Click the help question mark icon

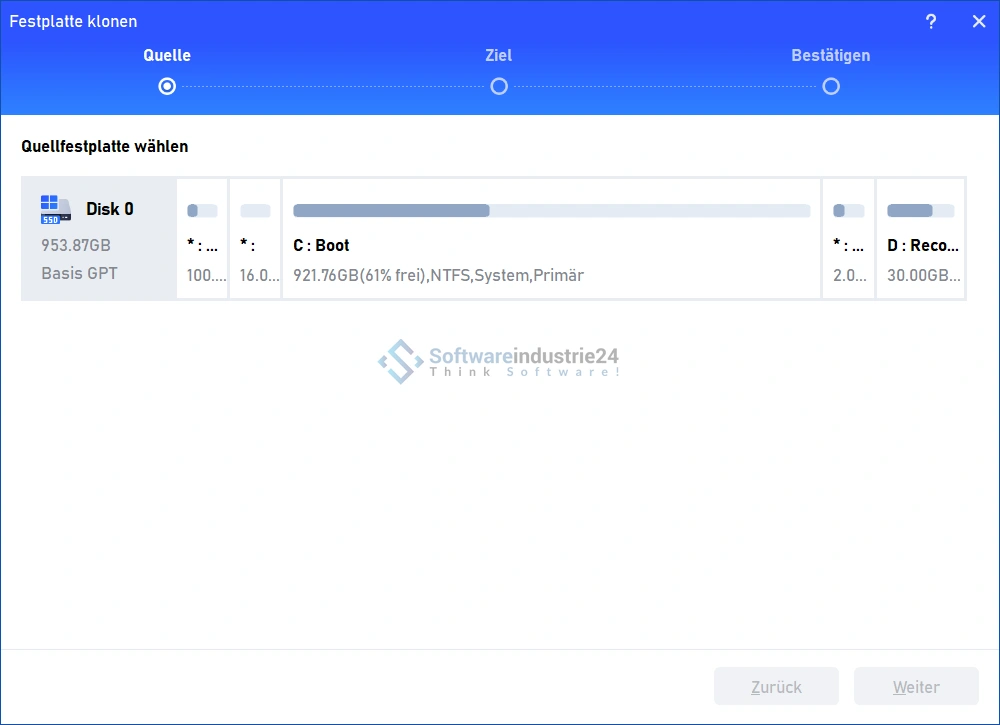(931, 21)
